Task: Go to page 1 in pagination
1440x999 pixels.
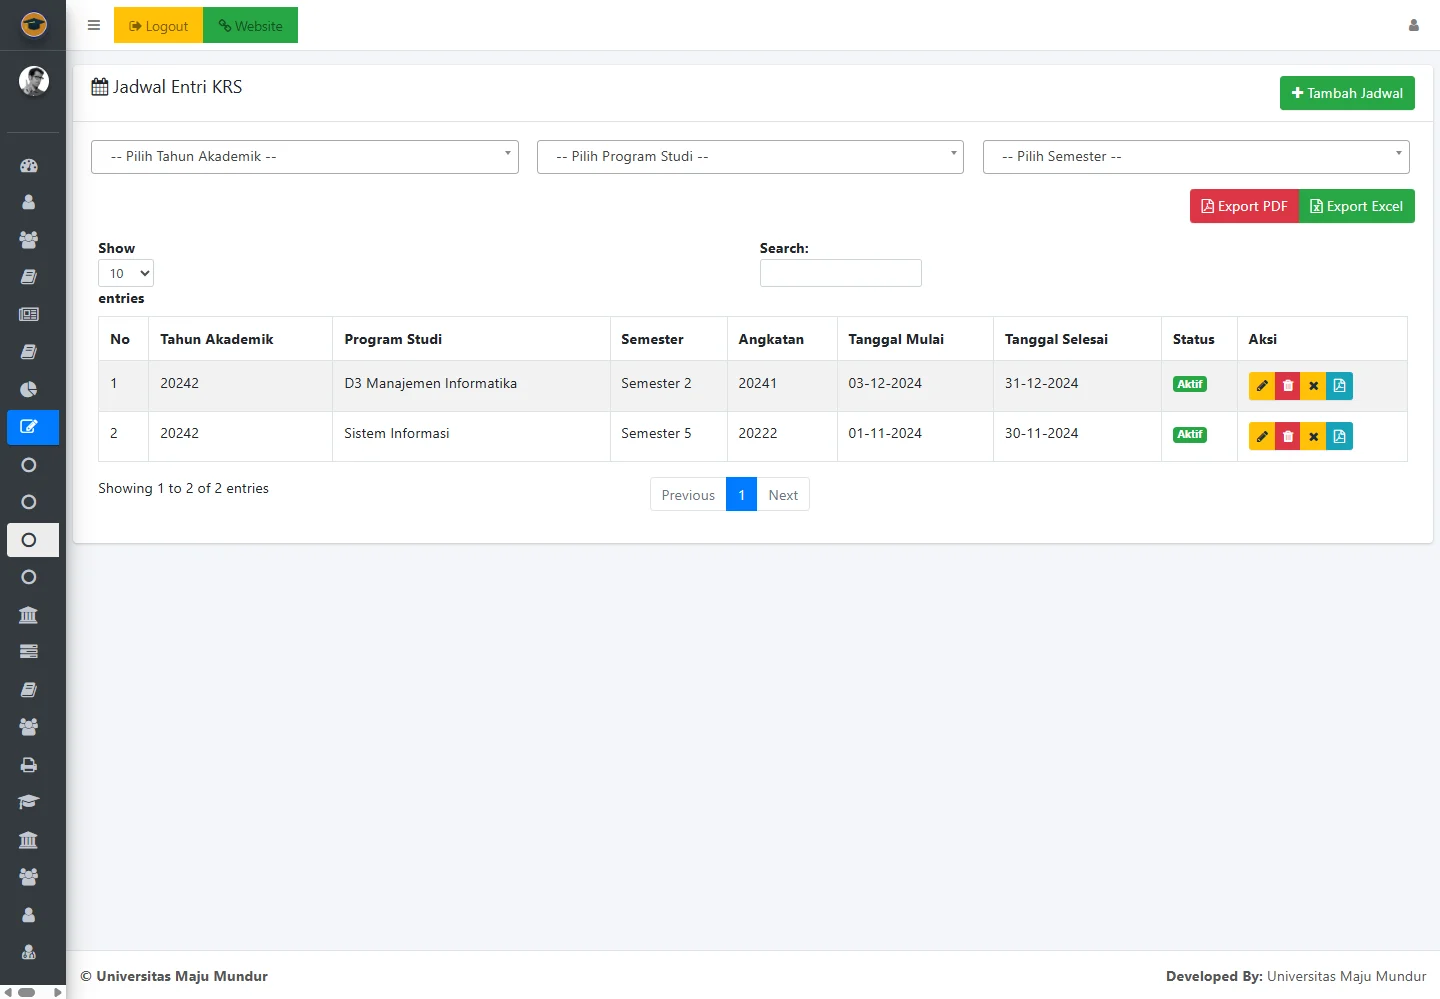Action: [x=741, y=495]
